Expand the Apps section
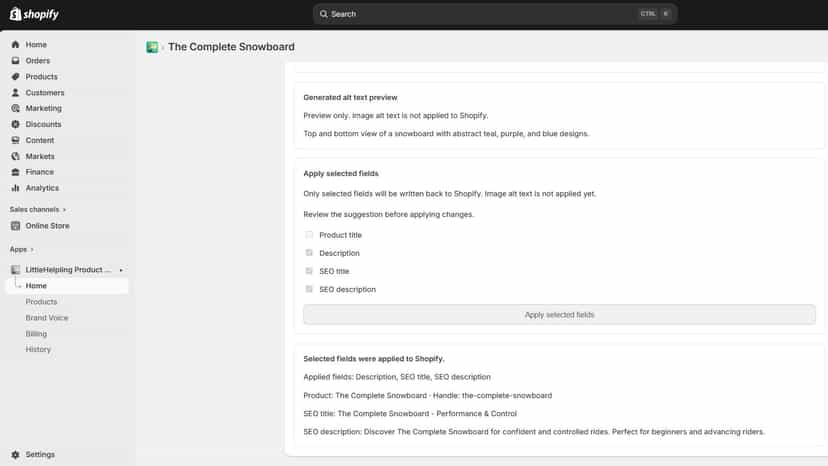This screenshot has height=466, width=828. [21, 249]
